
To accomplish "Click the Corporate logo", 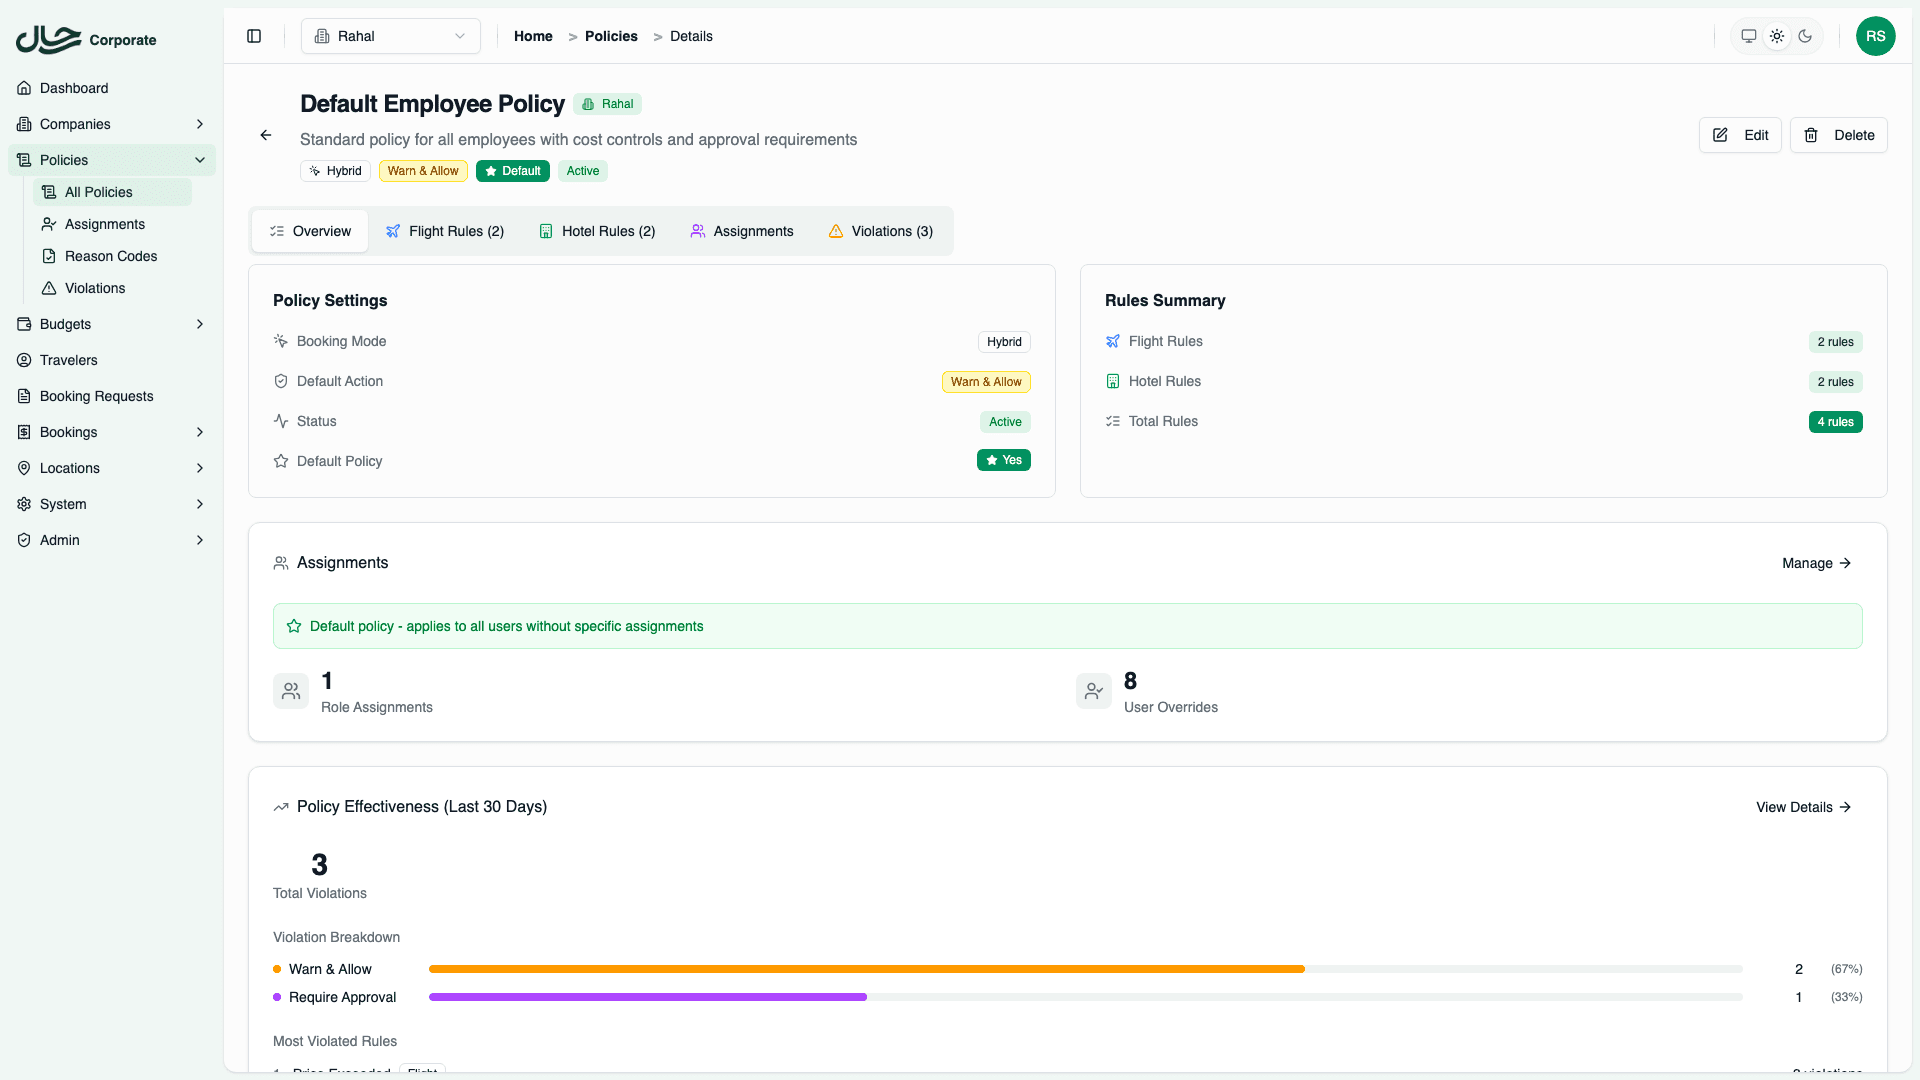I will (x=85, y=40).
